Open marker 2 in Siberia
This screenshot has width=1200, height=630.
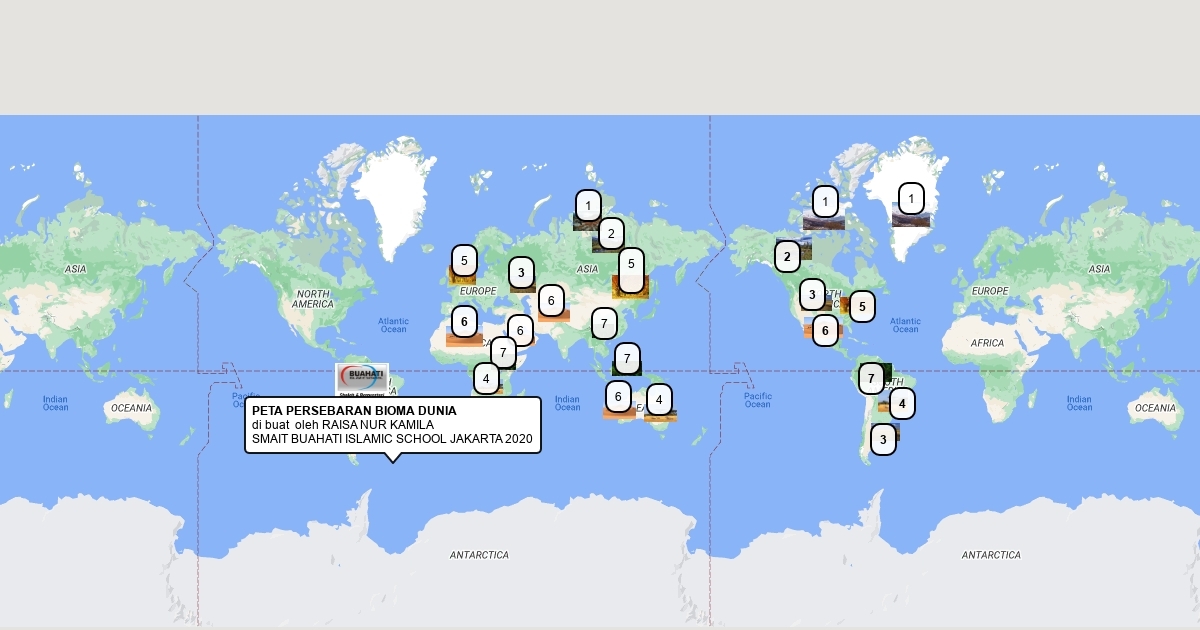click(610, 234)
